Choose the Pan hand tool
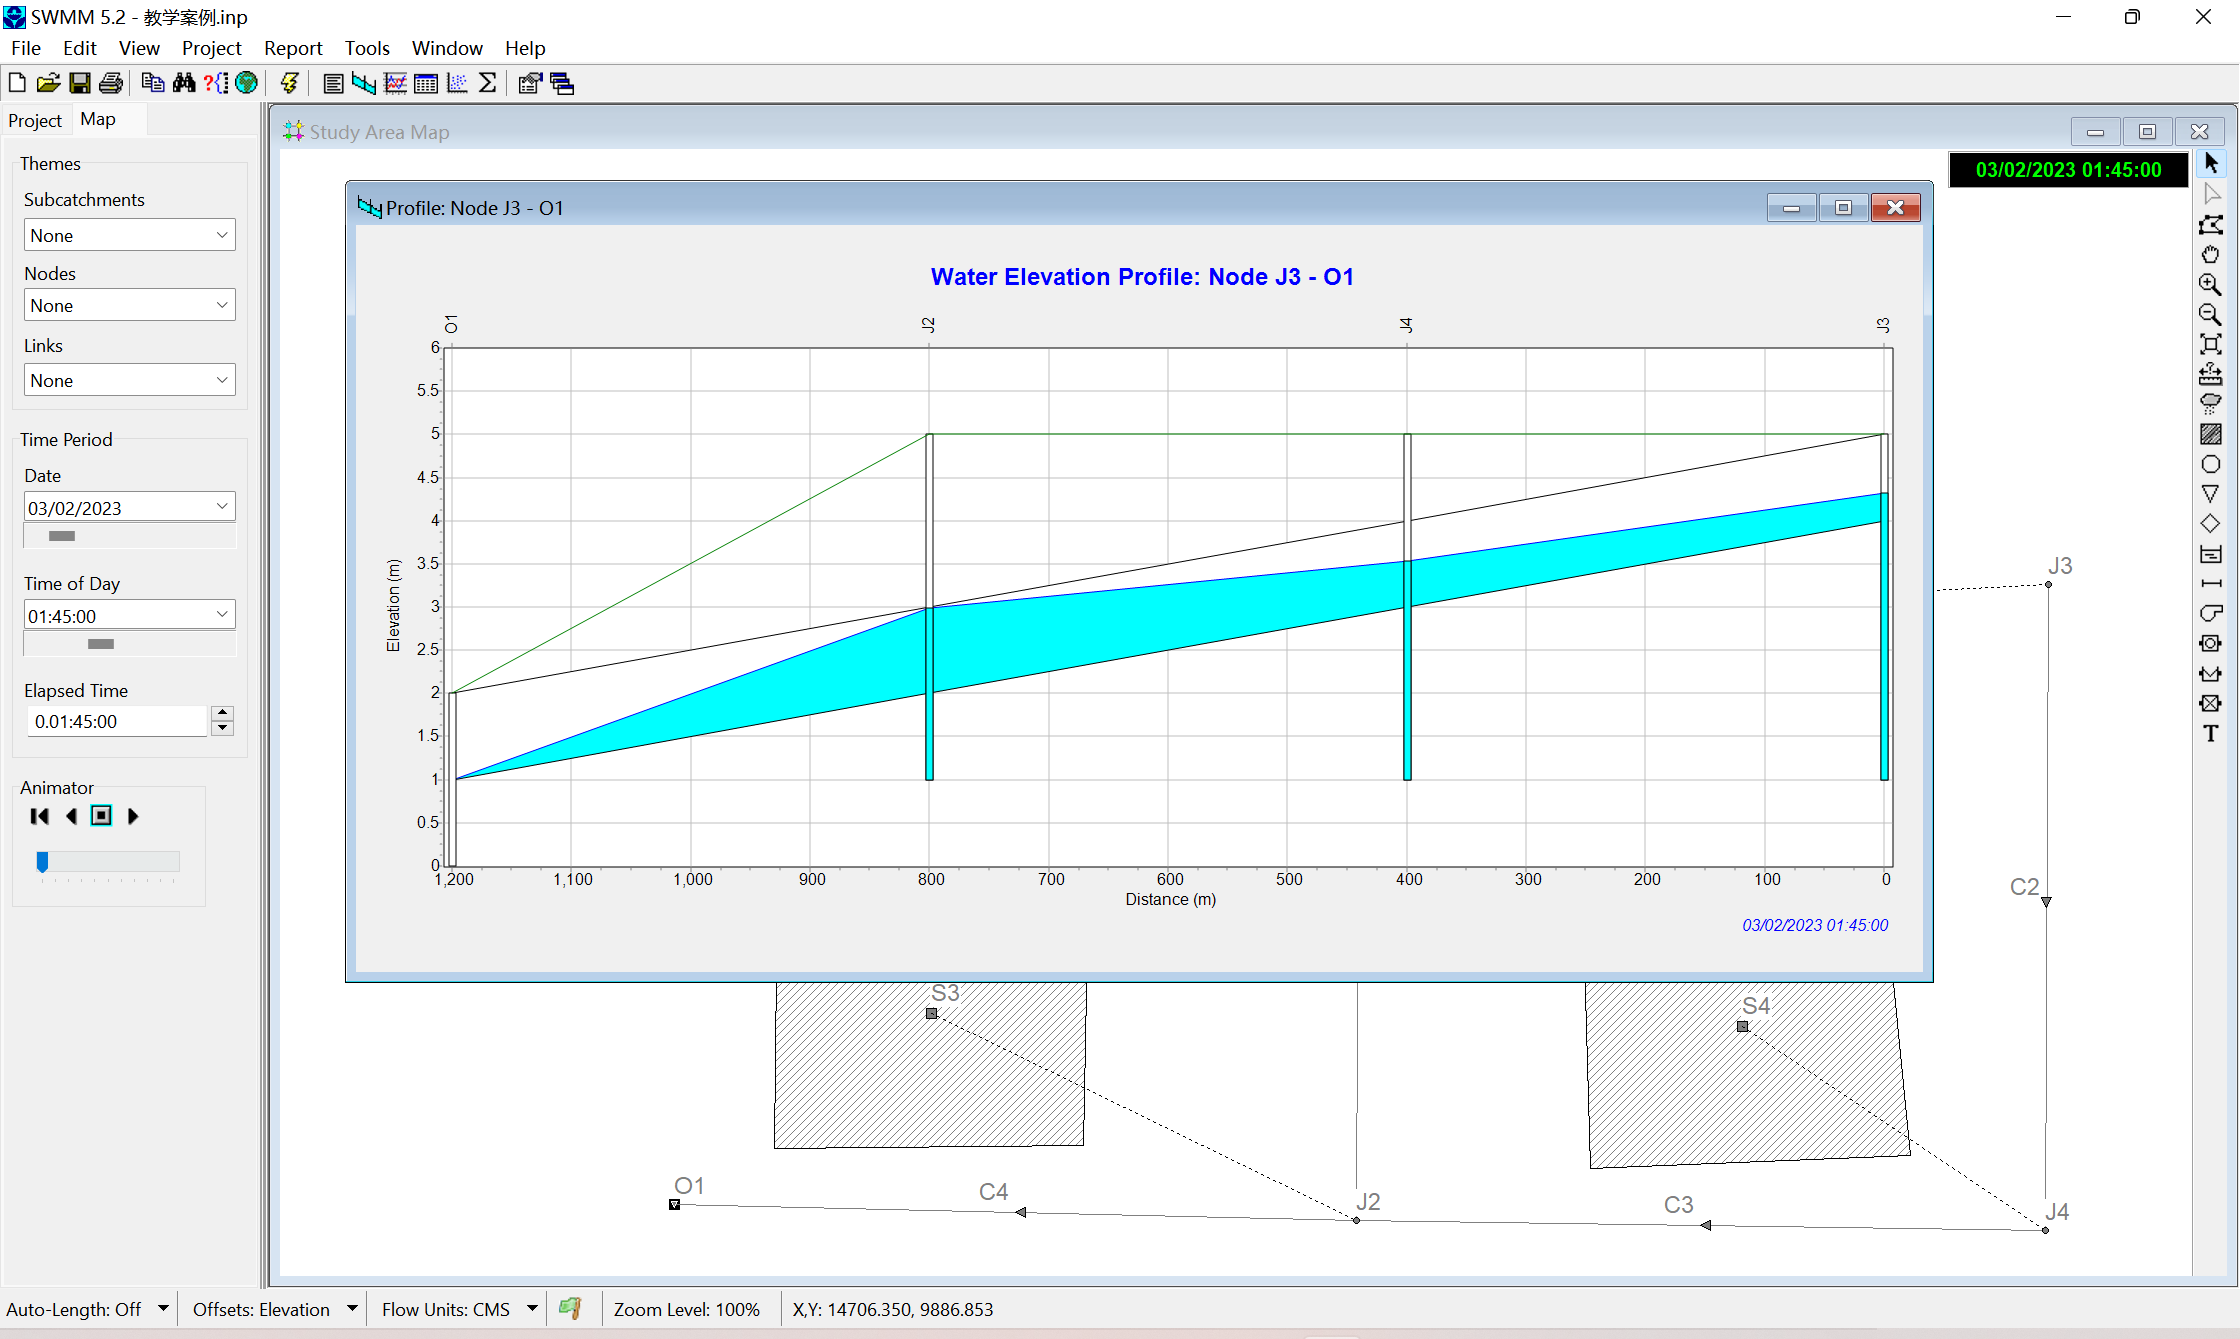2240x1339 pixels. 2211,254
